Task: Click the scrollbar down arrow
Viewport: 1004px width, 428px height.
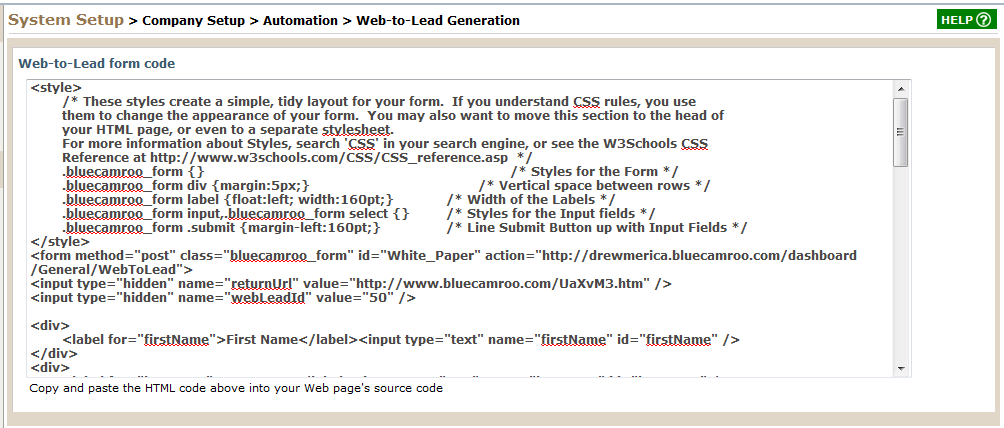Action: (901, 368)
